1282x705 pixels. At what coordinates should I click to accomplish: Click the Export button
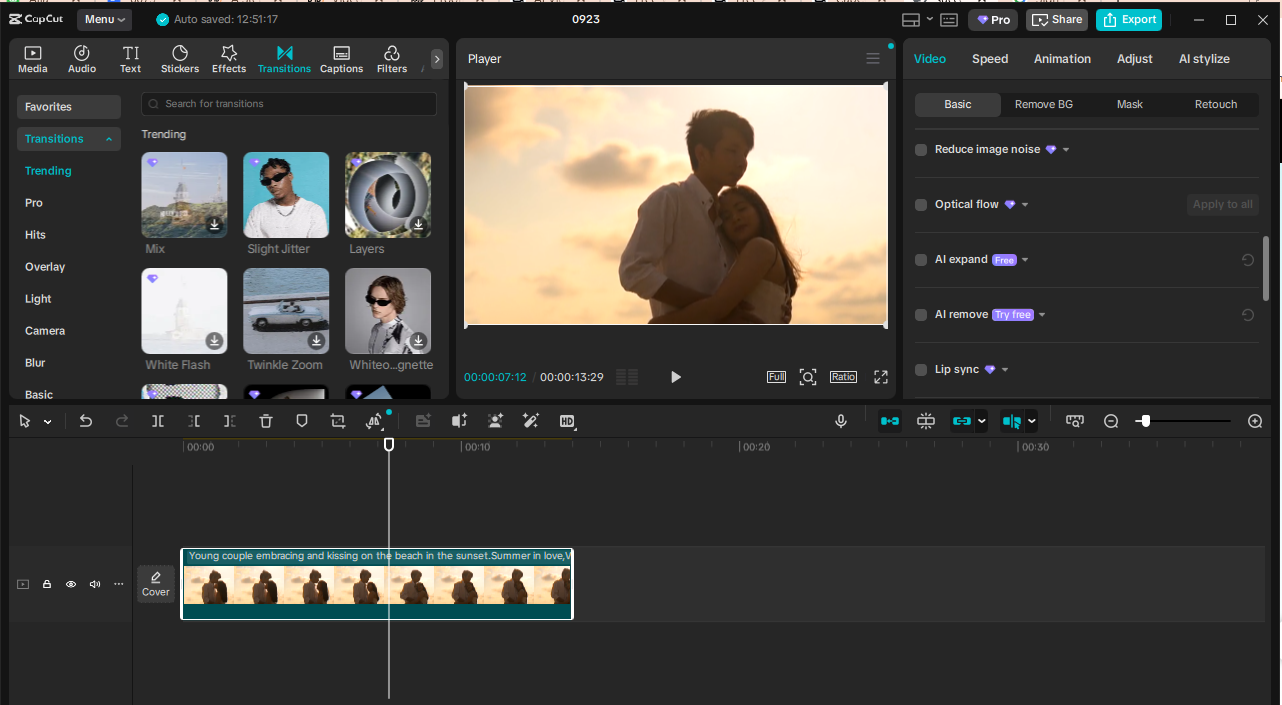[1128, 19]
